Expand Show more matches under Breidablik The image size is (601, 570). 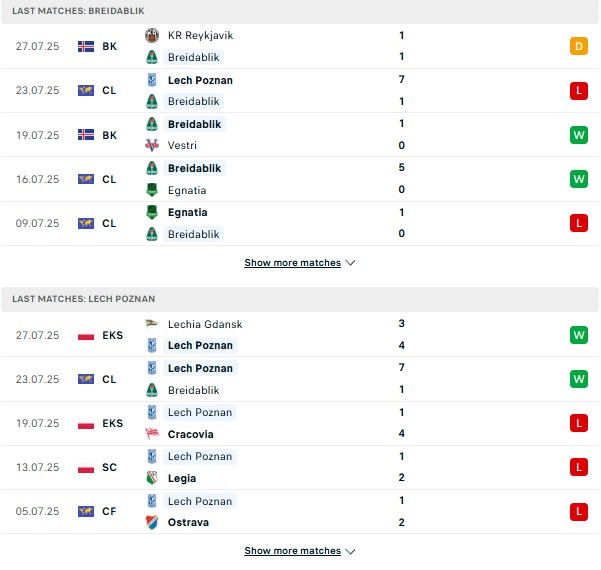point(292,263)
